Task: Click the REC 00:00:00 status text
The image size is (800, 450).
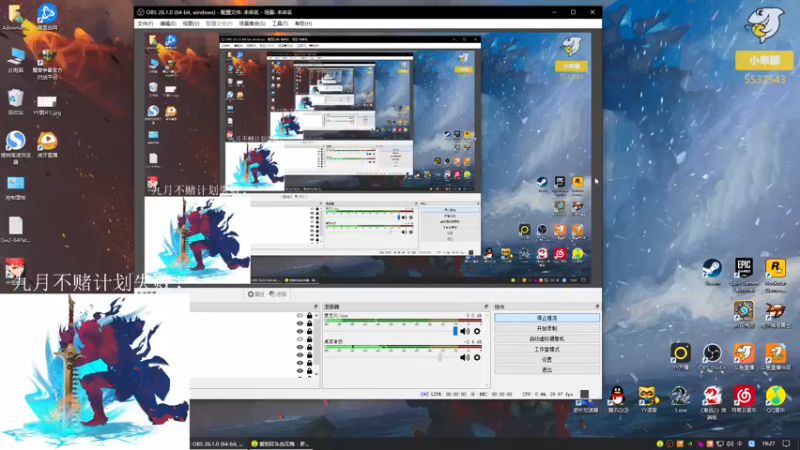Action: (495, 394)
